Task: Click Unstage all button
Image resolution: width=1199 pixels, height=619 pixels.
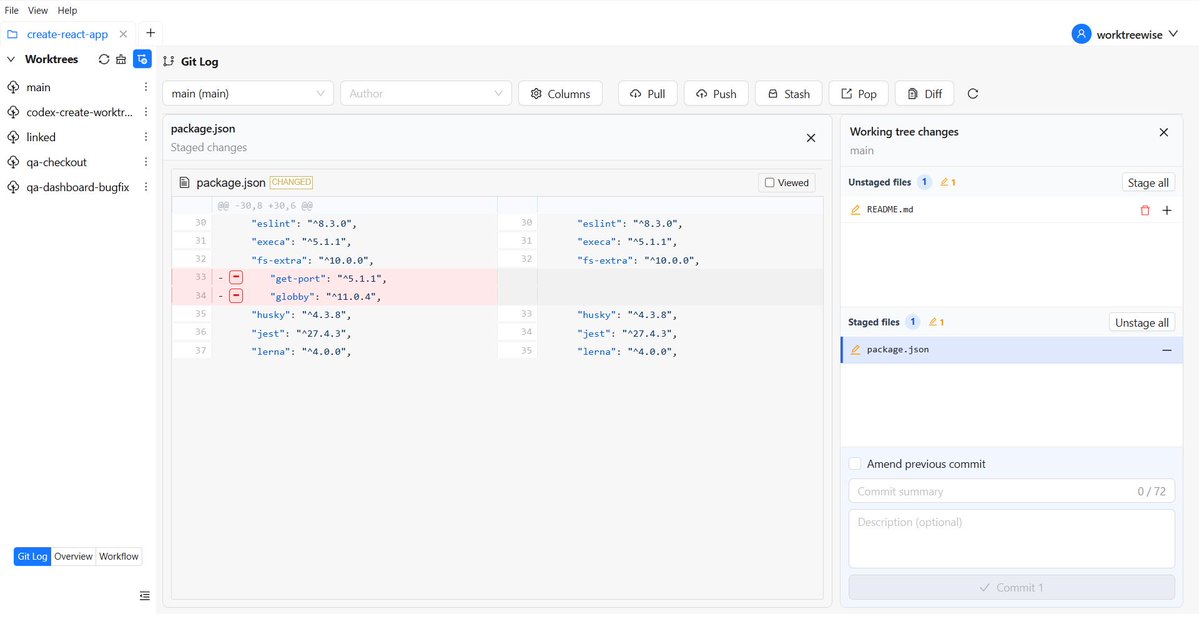Action: (1142, 322)
